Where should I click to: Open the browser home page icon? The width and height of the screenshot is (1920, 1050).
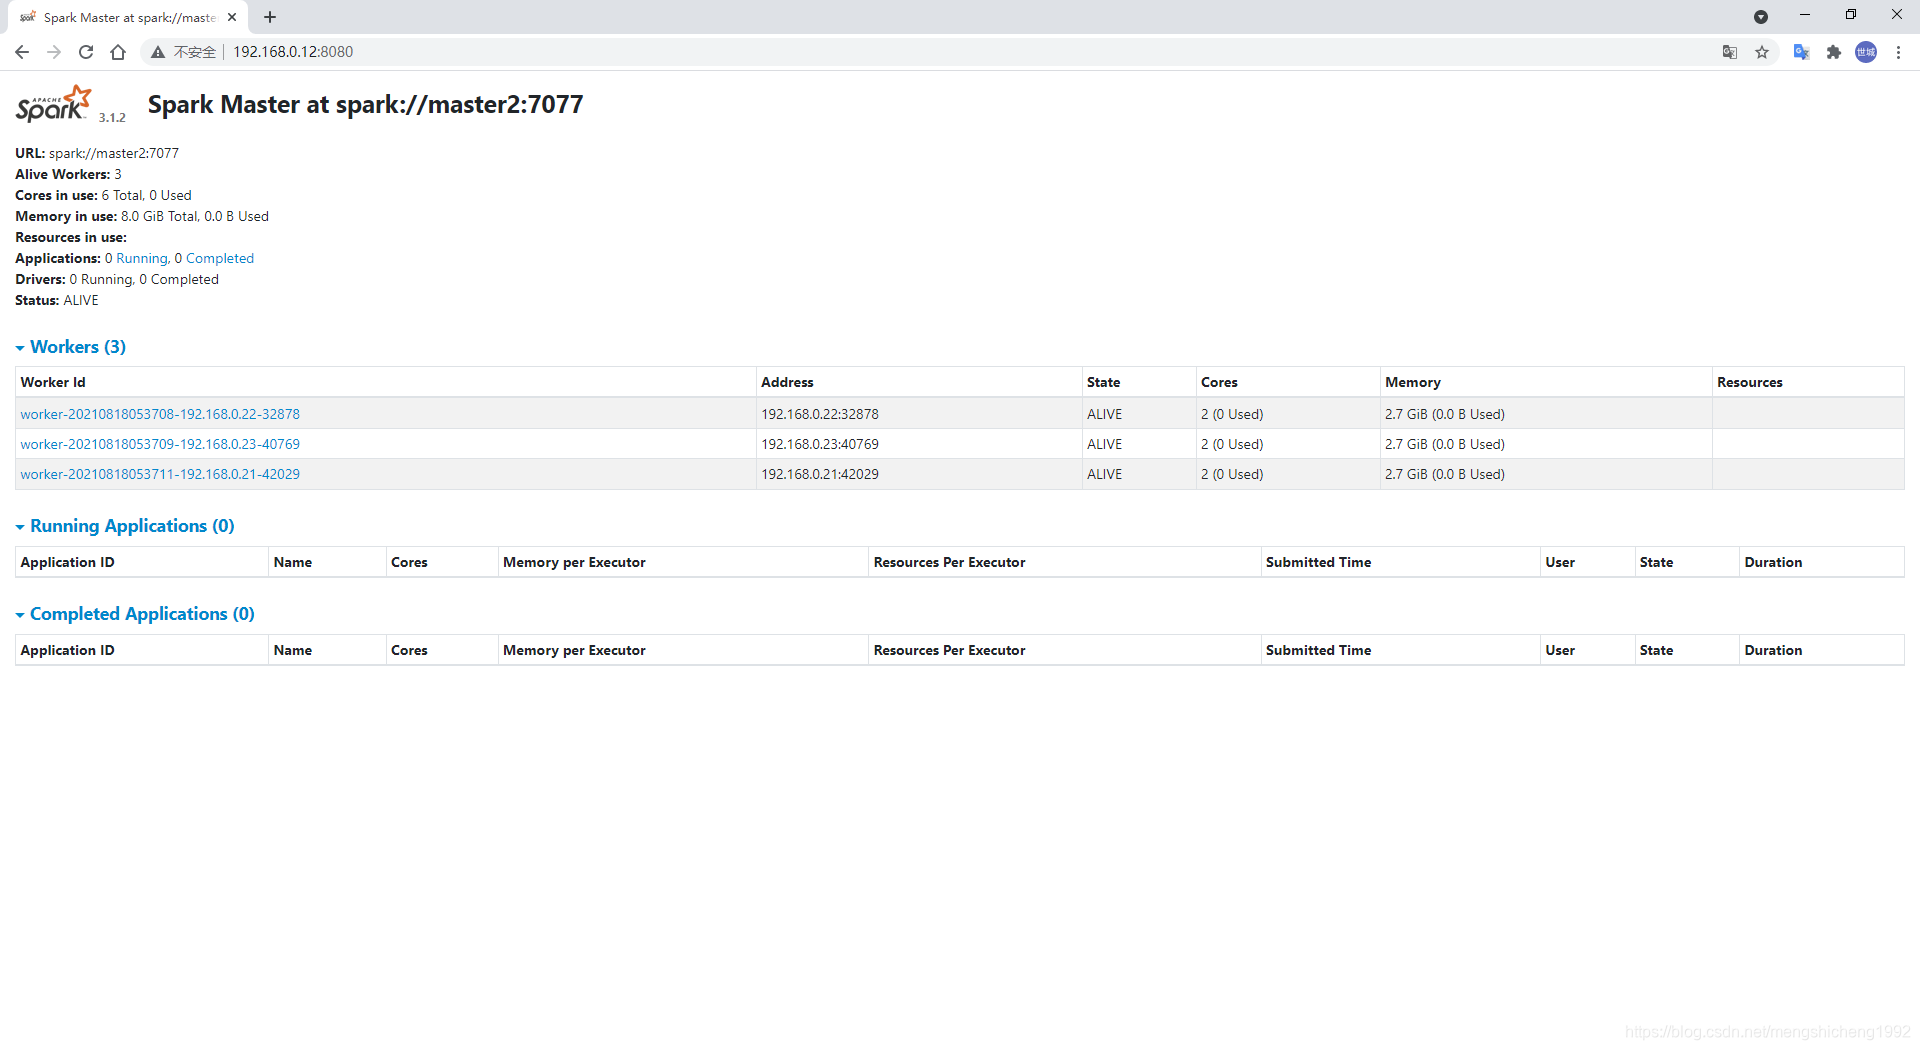coord(118,52)
